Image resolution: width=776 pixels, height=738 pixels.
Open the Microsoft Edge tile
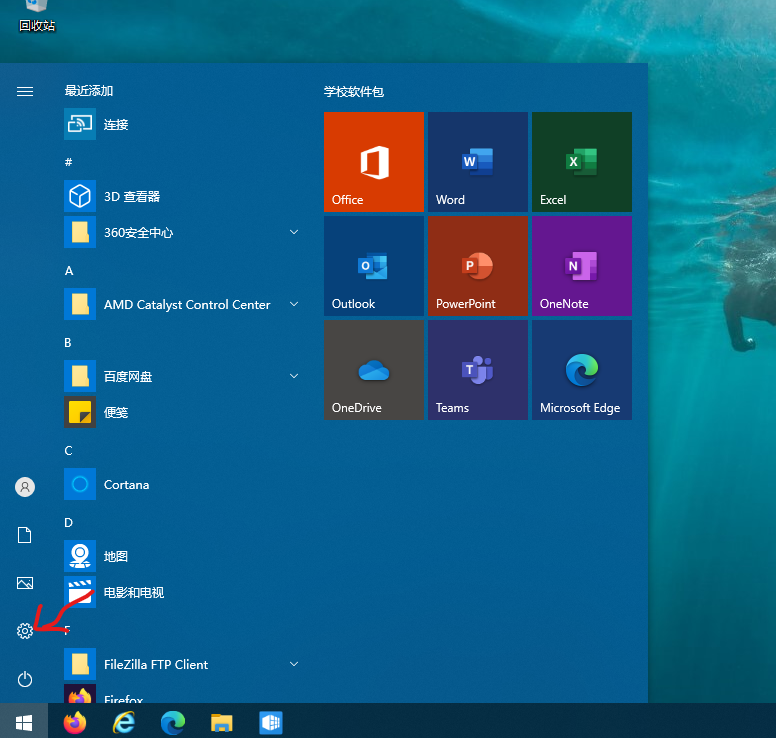click(x=582, y=370)
